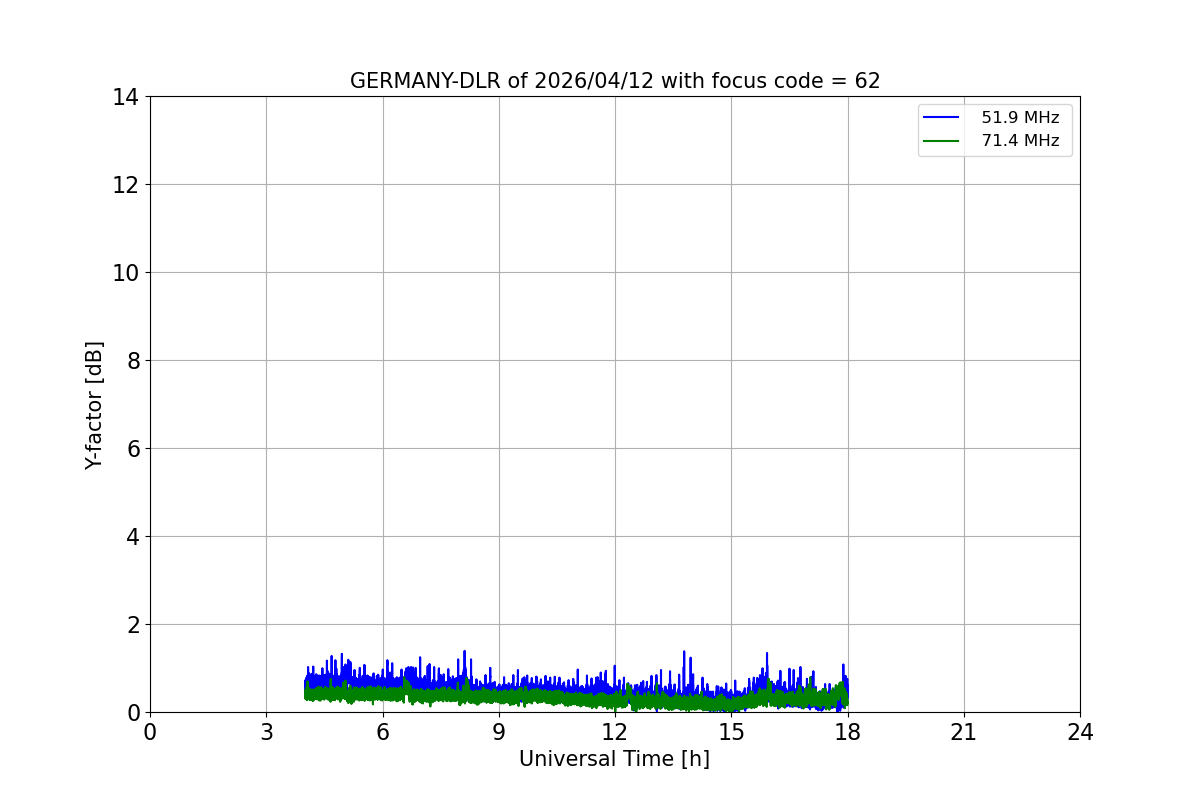
Task: Click y-axis tick label 8
Action: tap(133, 361)
